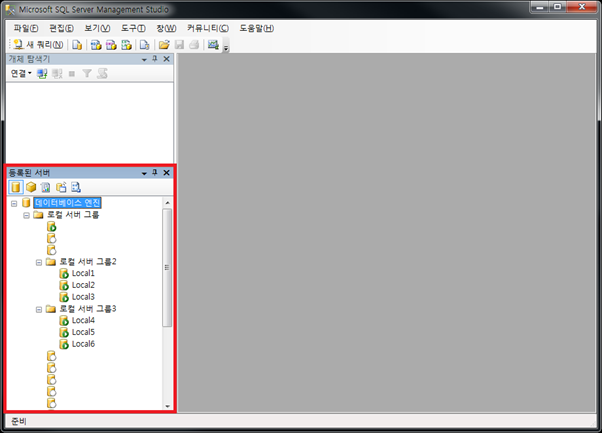Screen dimensions: 602x433
Task: Open the 커뮤니티(C) menu
Action: [x=208, y=28]
